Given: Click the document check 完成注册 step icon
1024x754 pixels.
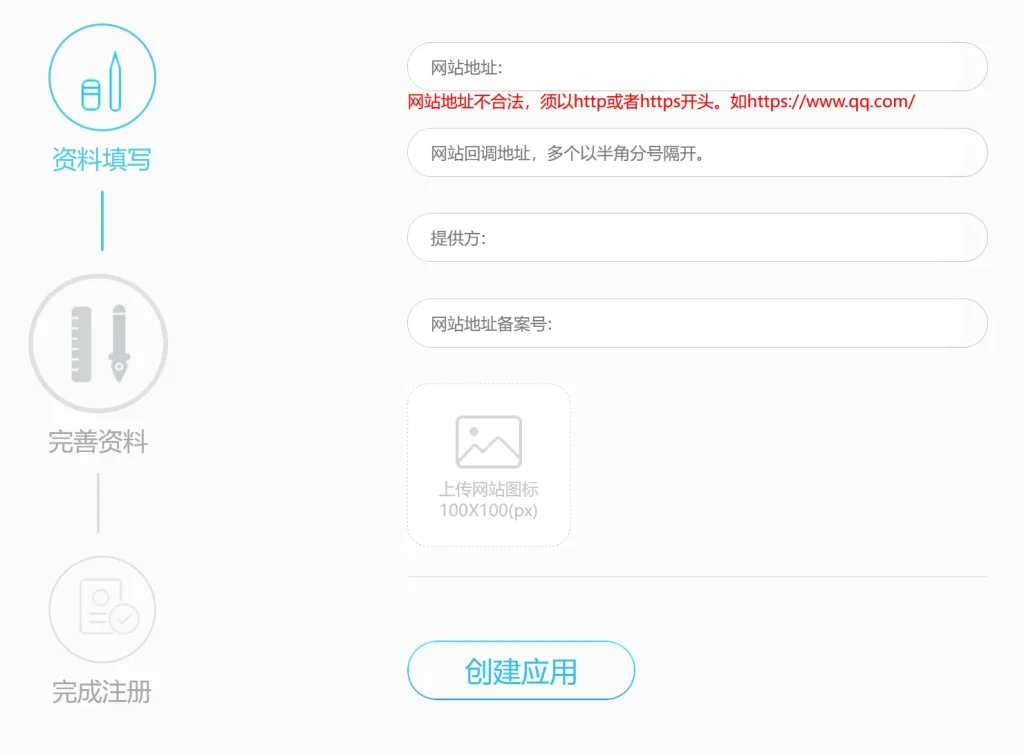Looking at the screenshot, I should 101,607.
